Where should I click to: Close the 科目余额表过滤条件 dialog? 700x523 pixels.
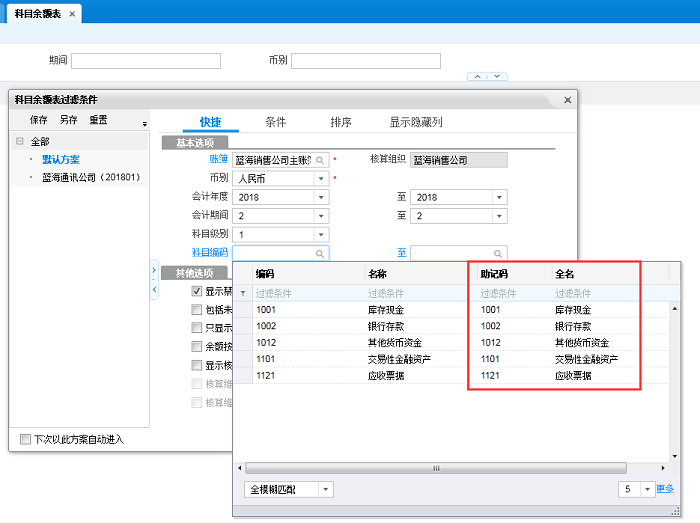(567, 100)
